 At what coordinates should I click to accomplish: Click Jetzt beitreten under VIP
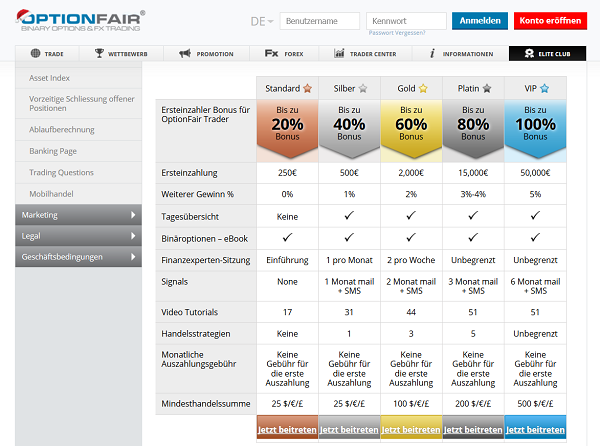[535, 430]
